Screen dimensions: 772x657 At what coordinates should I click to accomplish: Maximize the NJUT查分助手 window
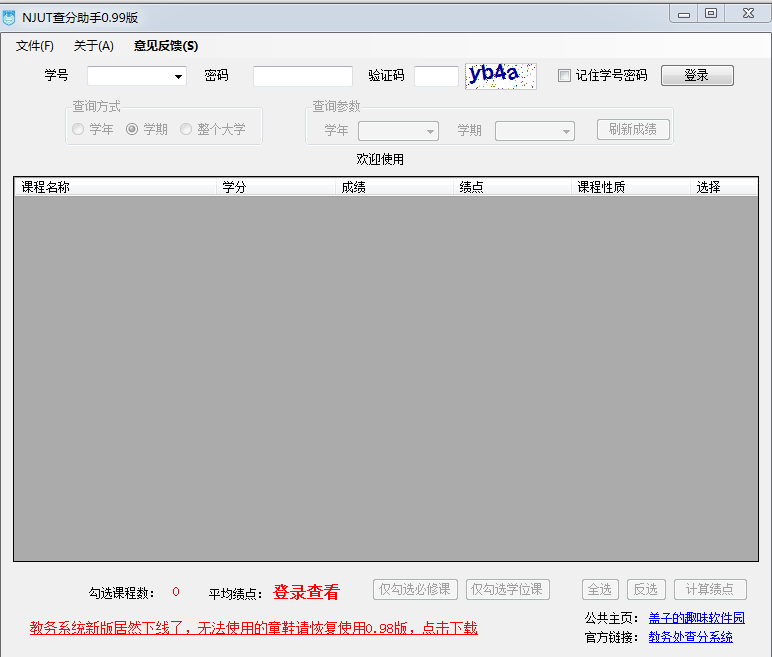[711, 14]
